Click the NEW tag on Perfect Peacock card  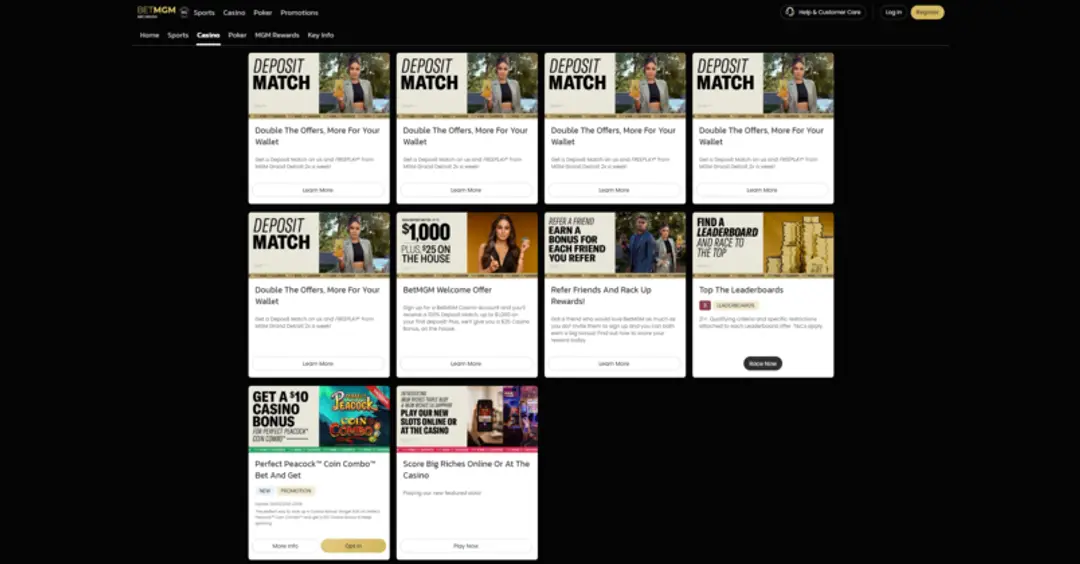coord(264,491)
